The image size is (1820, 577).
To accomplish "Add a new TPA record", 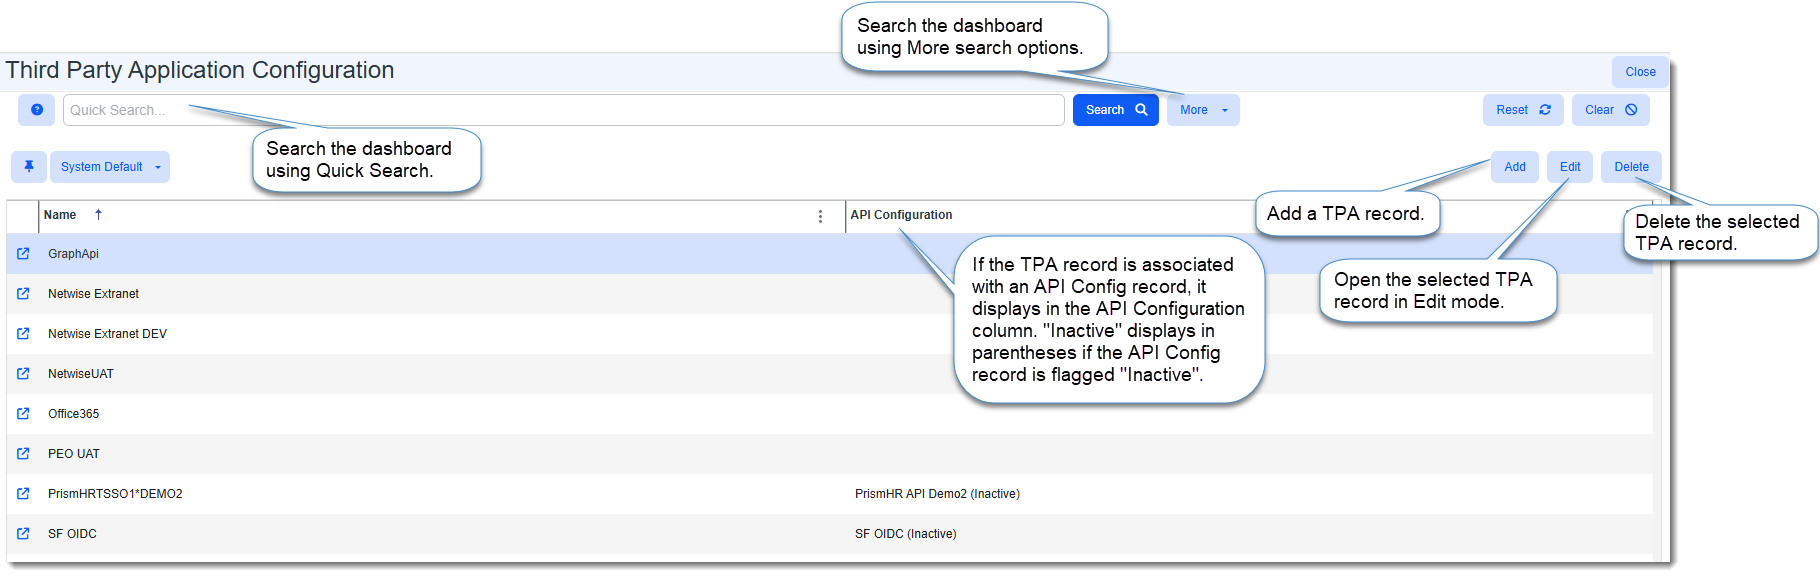I will tap(1514, 167).
